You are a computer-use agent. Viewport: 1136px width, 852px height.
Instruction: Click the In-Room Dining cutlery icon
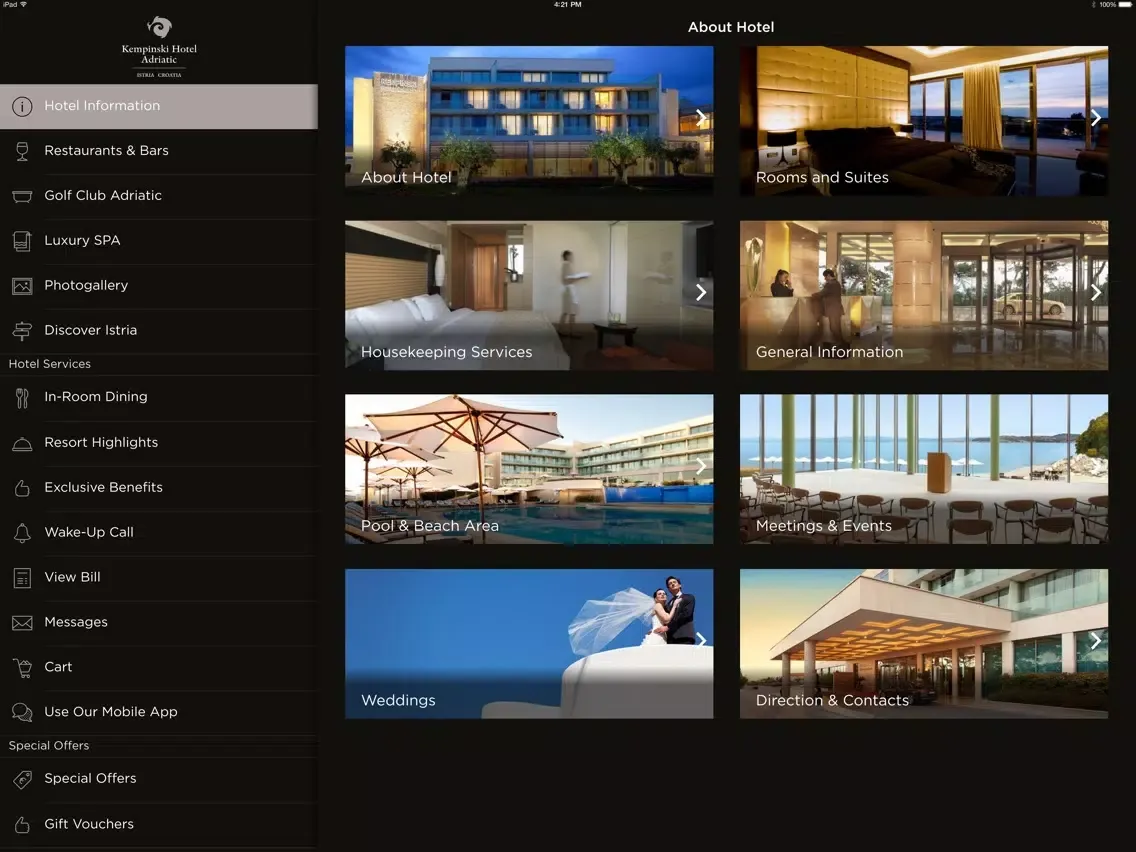22,398
